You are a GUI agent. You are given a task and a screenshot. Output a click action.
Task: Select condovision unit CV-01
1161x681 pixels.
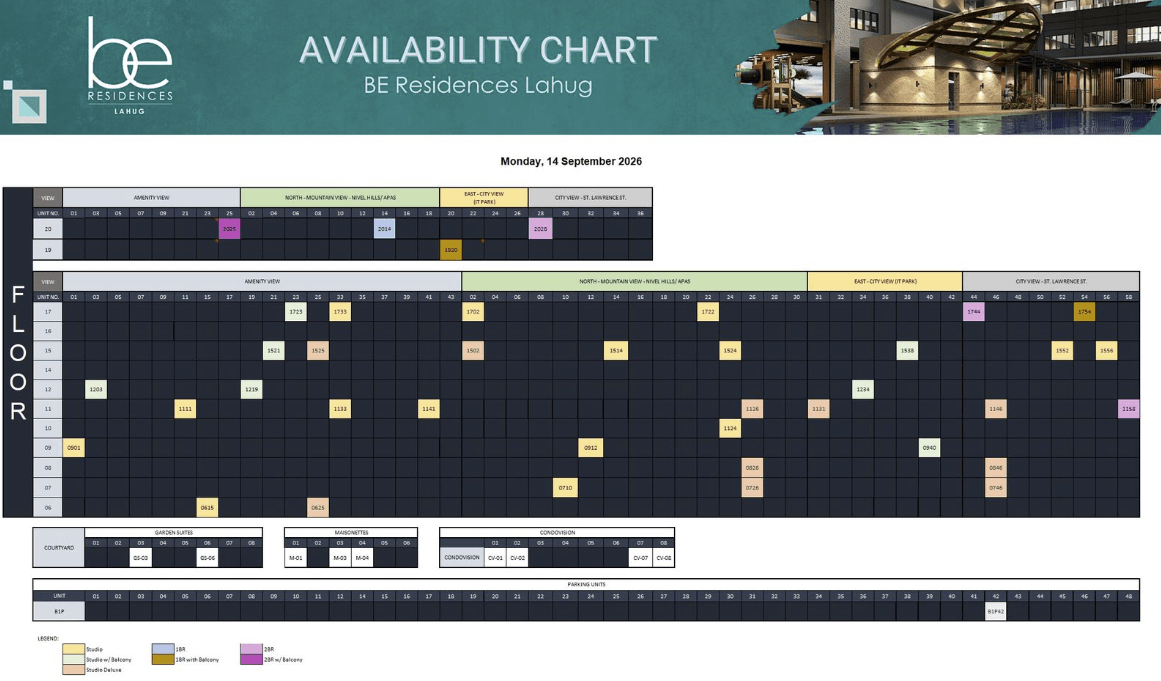click(495, 557)
